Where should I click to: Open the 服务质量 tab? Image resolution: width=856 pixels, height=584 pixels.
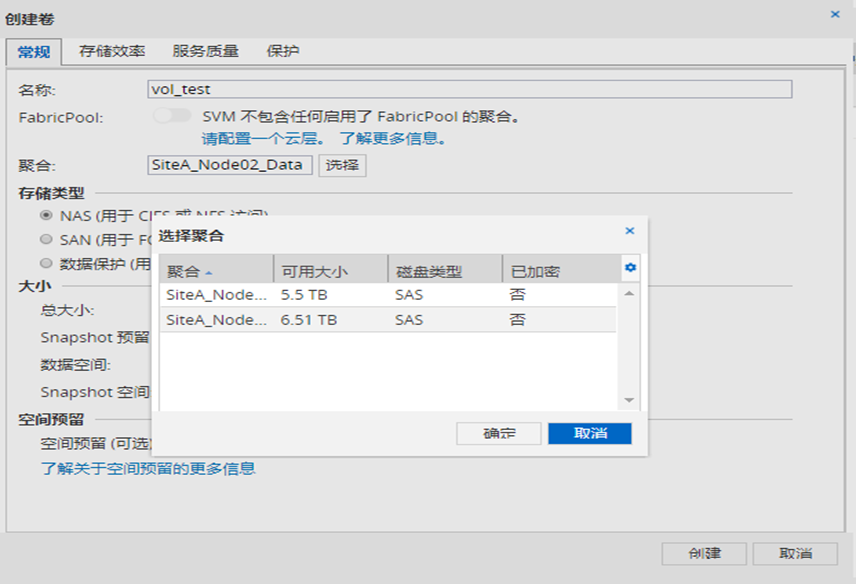tap(205, 51)
